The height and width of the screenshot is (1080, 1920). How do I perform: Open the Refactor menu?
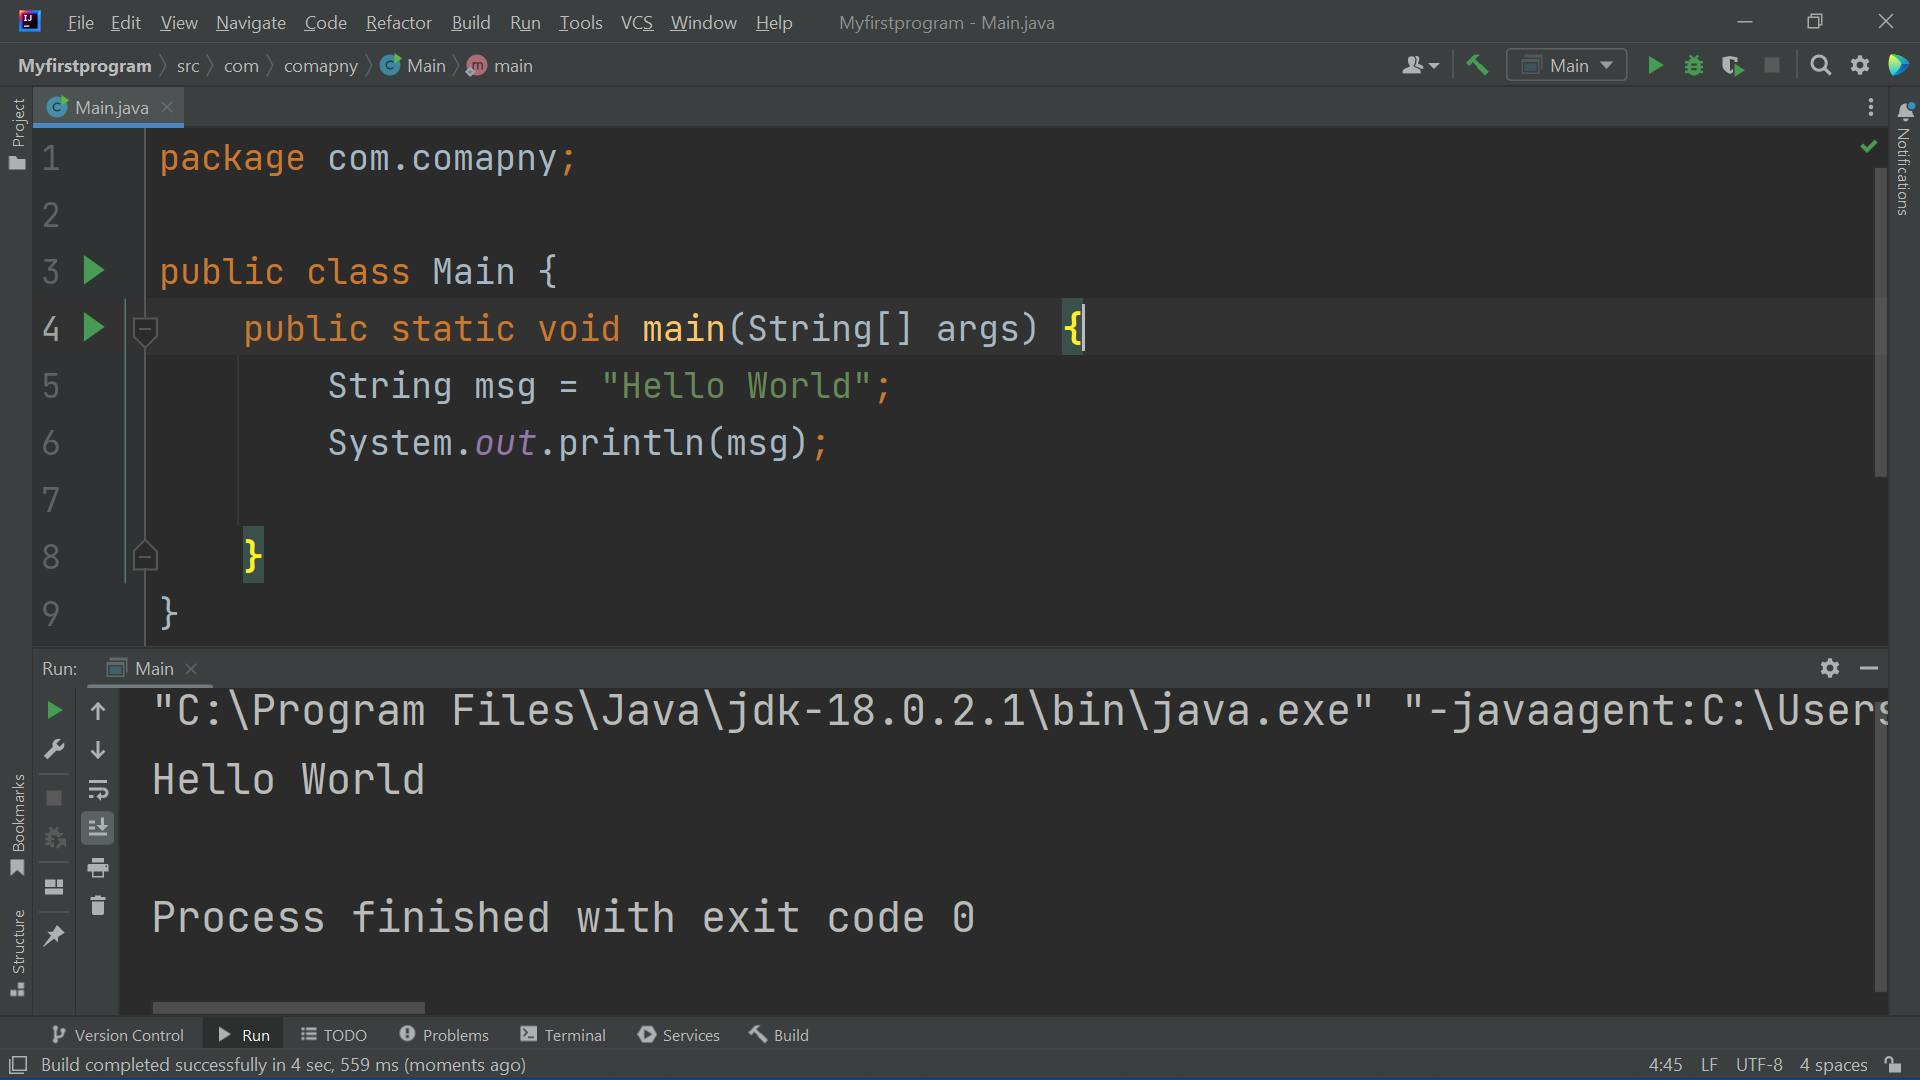click(398, 22)
